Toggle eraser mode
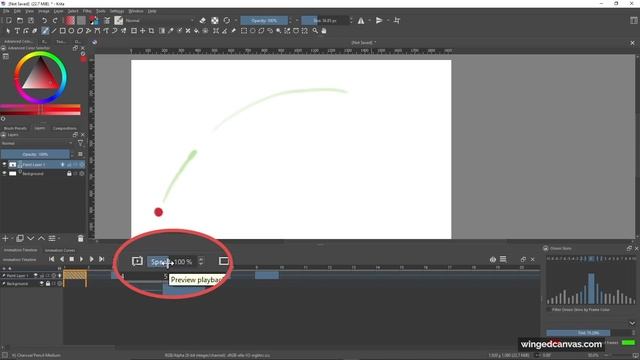Image resolution: width=640 pixels, height=360 pixels. (x=203, y=20)
